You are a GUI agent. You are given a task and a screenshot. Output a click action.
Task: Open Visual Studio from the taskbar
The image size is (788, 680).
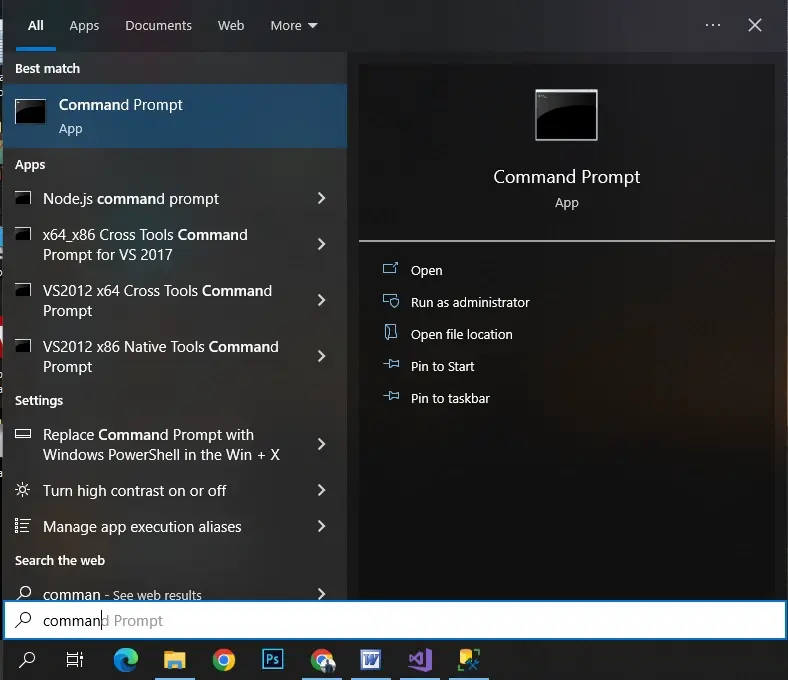(x=420, y=659)
